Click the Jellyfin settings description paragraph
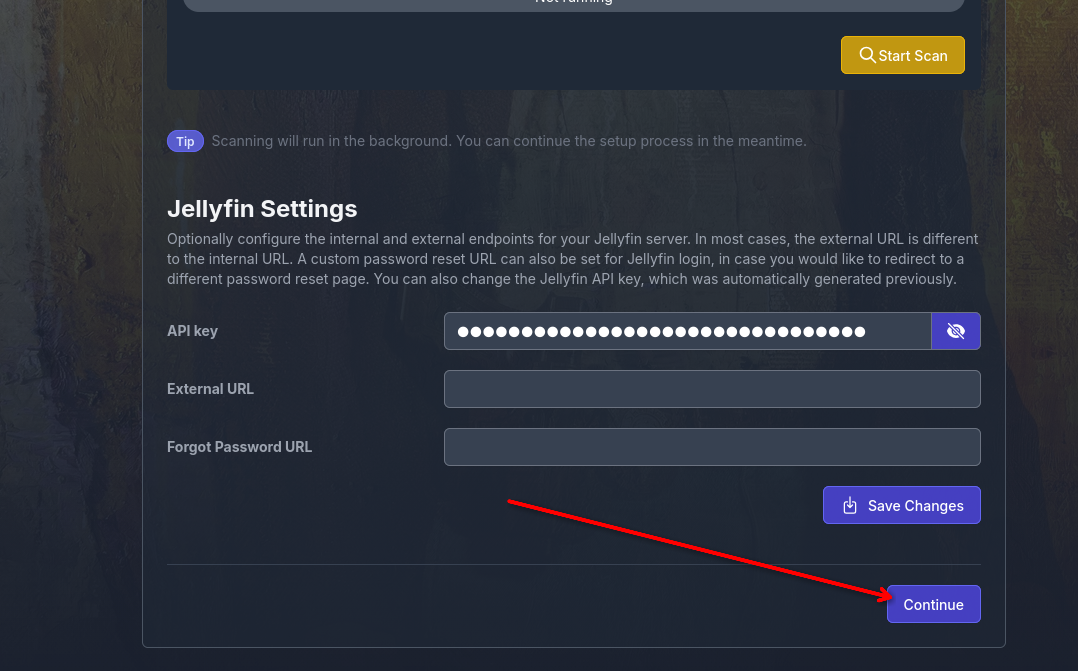Viewport: 1078px width, 671px height. pyautogui.click(x=573, y=259)
